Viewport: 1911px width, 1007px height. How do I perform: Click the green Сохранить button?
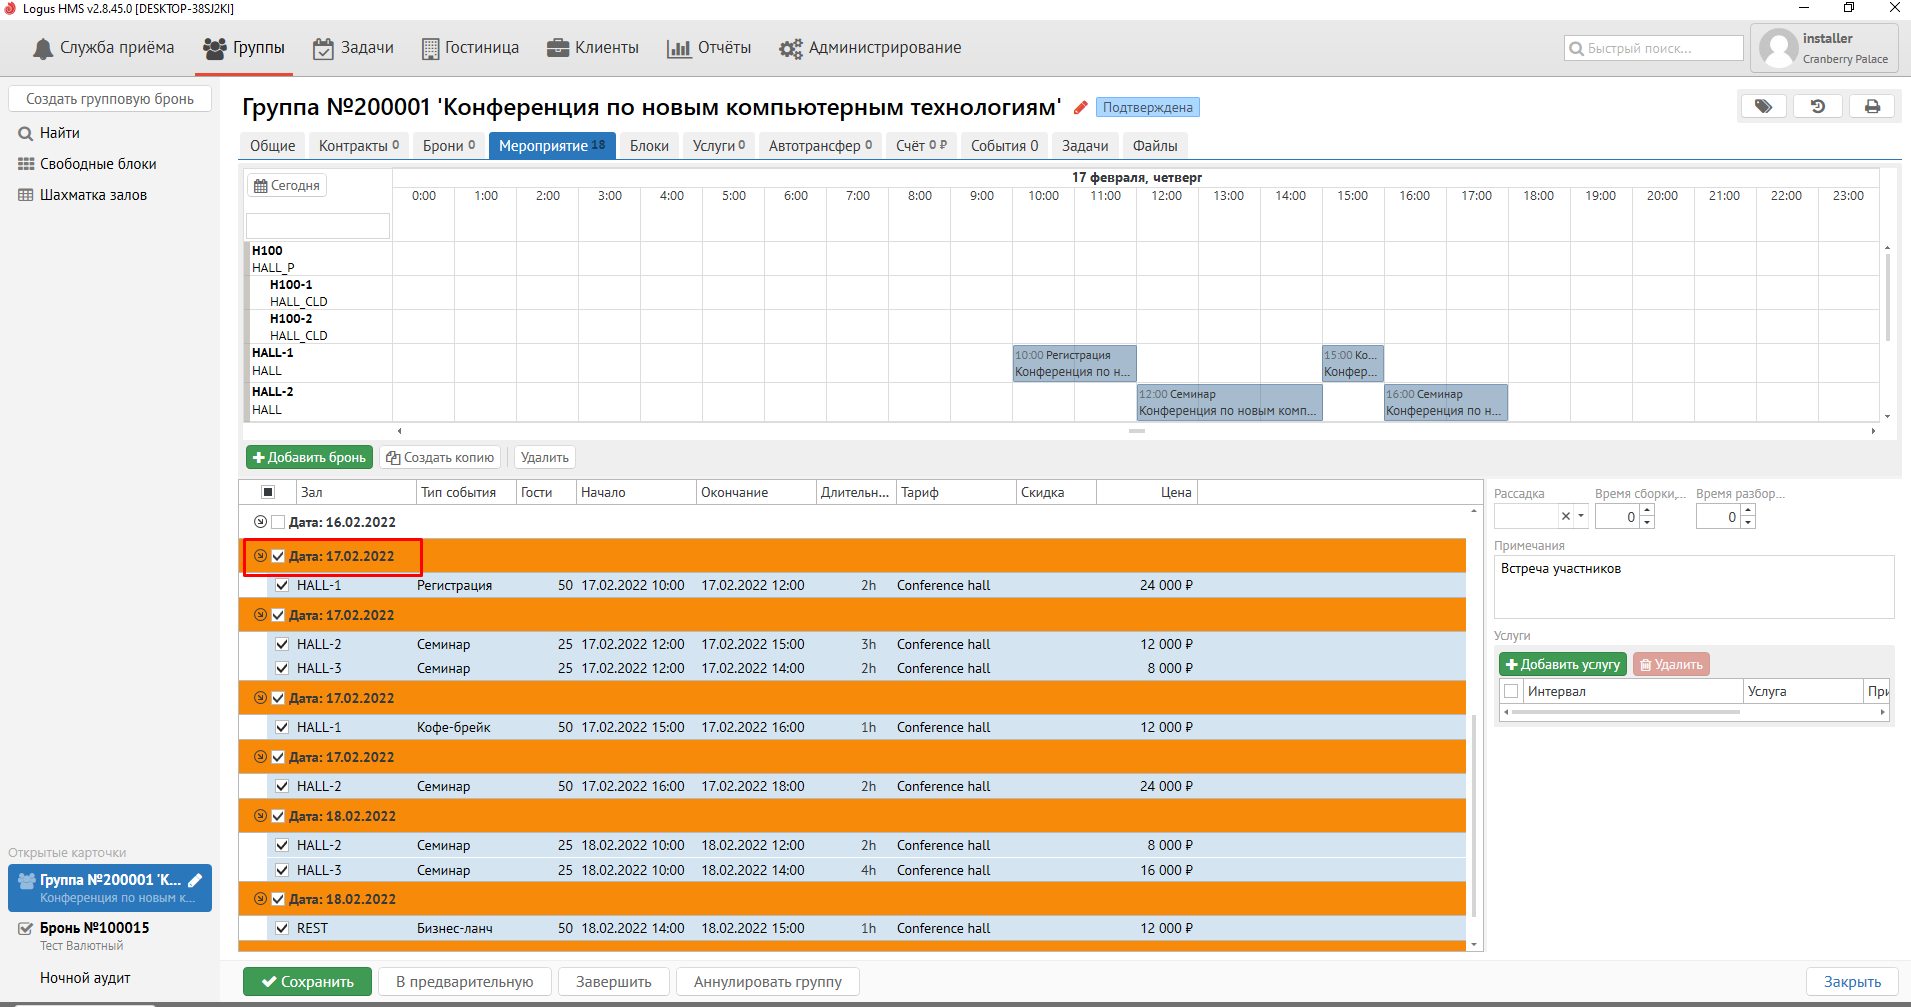tap(307, 982)
